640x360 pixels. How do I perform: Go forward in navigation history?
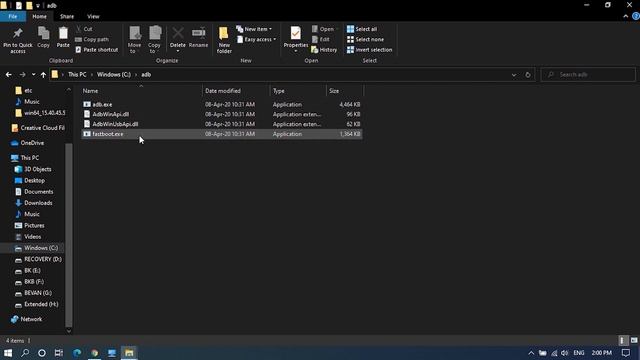(x=22, y=75)
